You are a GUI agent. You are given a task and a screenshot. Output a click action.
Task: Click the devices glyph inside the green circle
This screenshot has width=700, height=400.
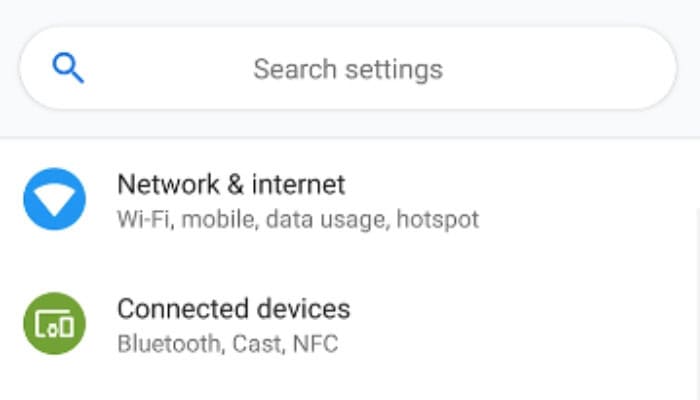click(54, 324)
